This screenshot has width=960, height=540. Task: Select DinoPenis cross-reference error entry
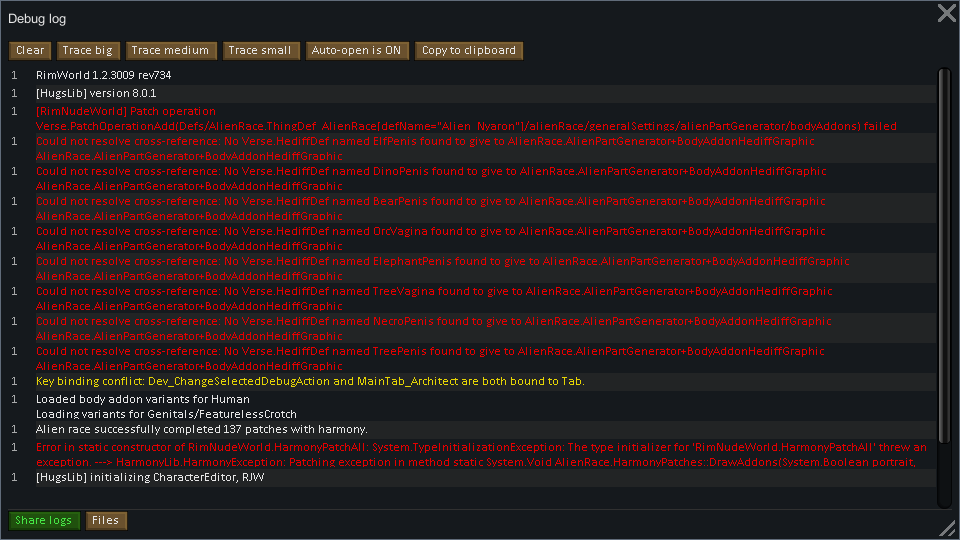[x=471, y=178]
